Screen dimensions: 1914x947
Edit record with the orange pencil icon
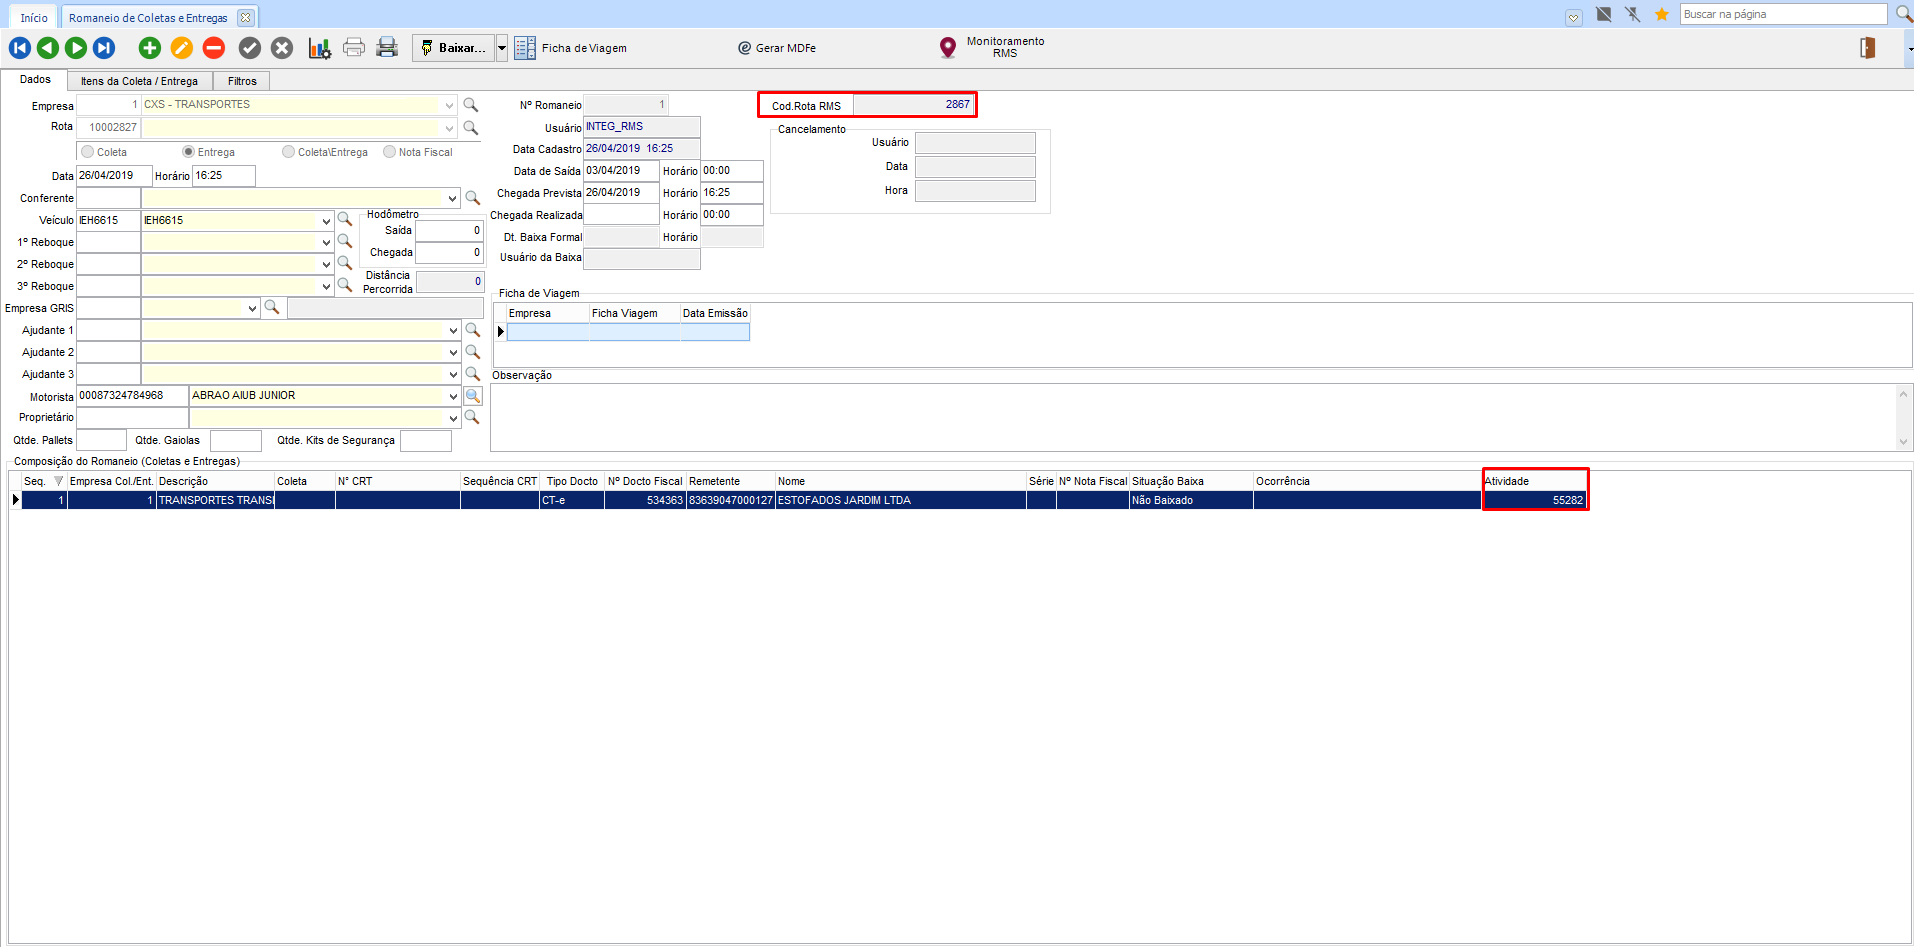point(182,48)
